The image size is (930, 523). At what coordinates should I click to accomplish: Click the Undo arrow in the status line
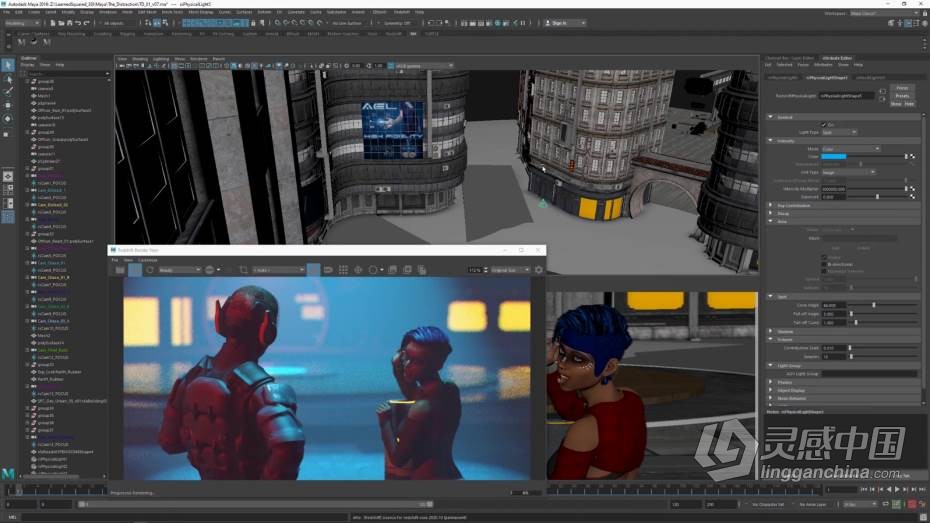78,23
